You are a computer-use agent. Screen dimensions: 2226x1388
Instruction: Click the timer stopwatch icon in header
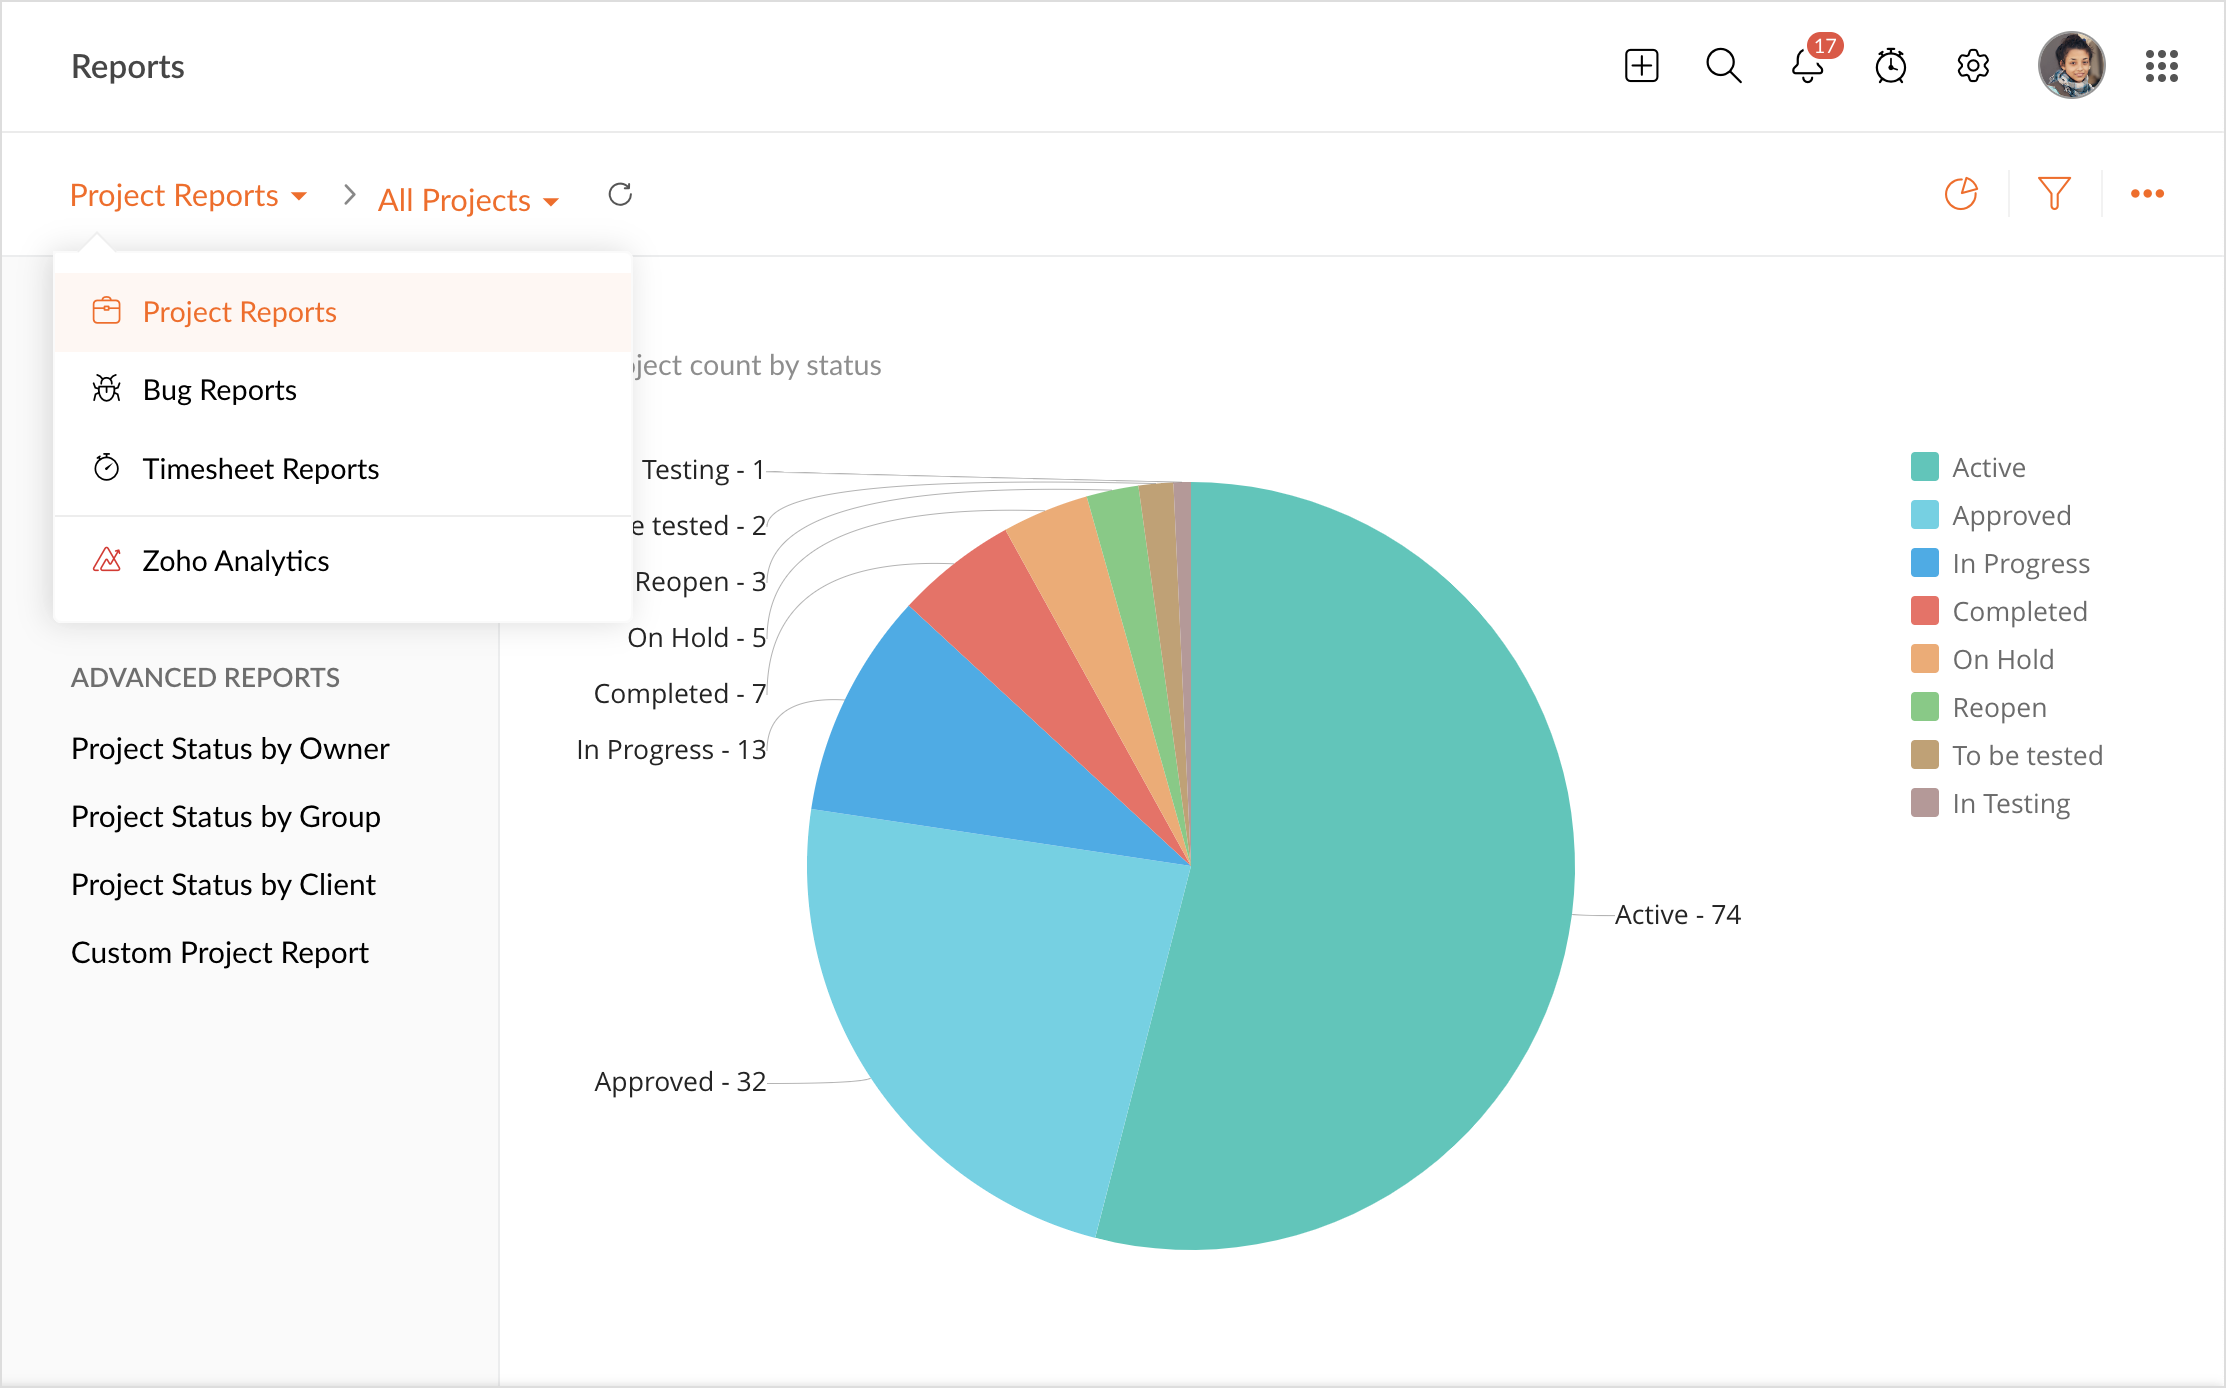point(1890,66)
